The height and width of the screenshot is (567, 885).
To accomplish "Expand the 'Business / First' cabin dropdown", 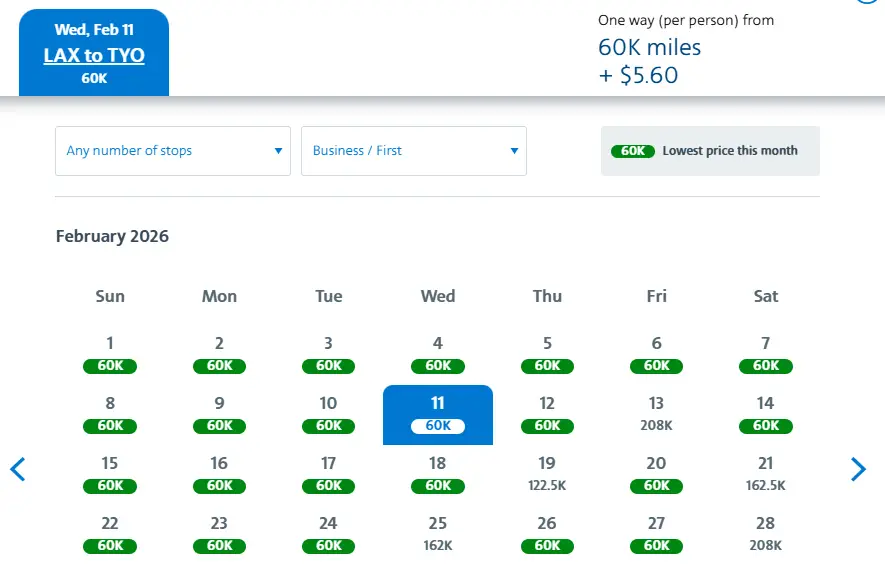I will click(x=413, y=151).
